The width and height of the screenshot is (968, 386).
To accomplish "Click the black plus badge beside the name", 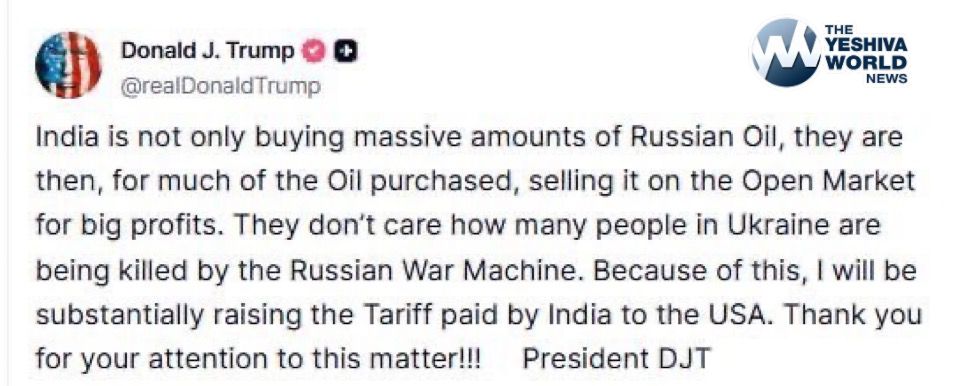I will tap(345, 52).
